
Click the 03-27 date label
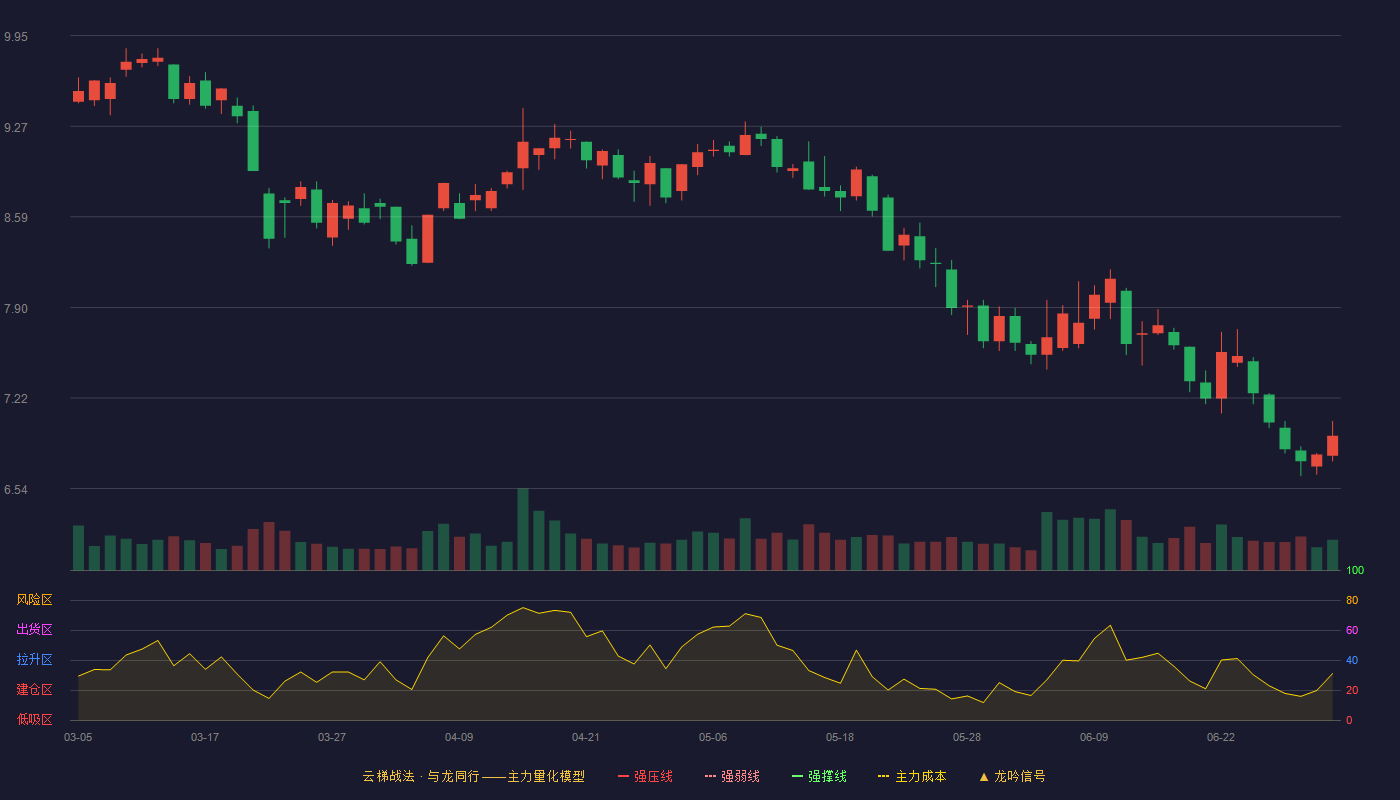coord(332,737)
